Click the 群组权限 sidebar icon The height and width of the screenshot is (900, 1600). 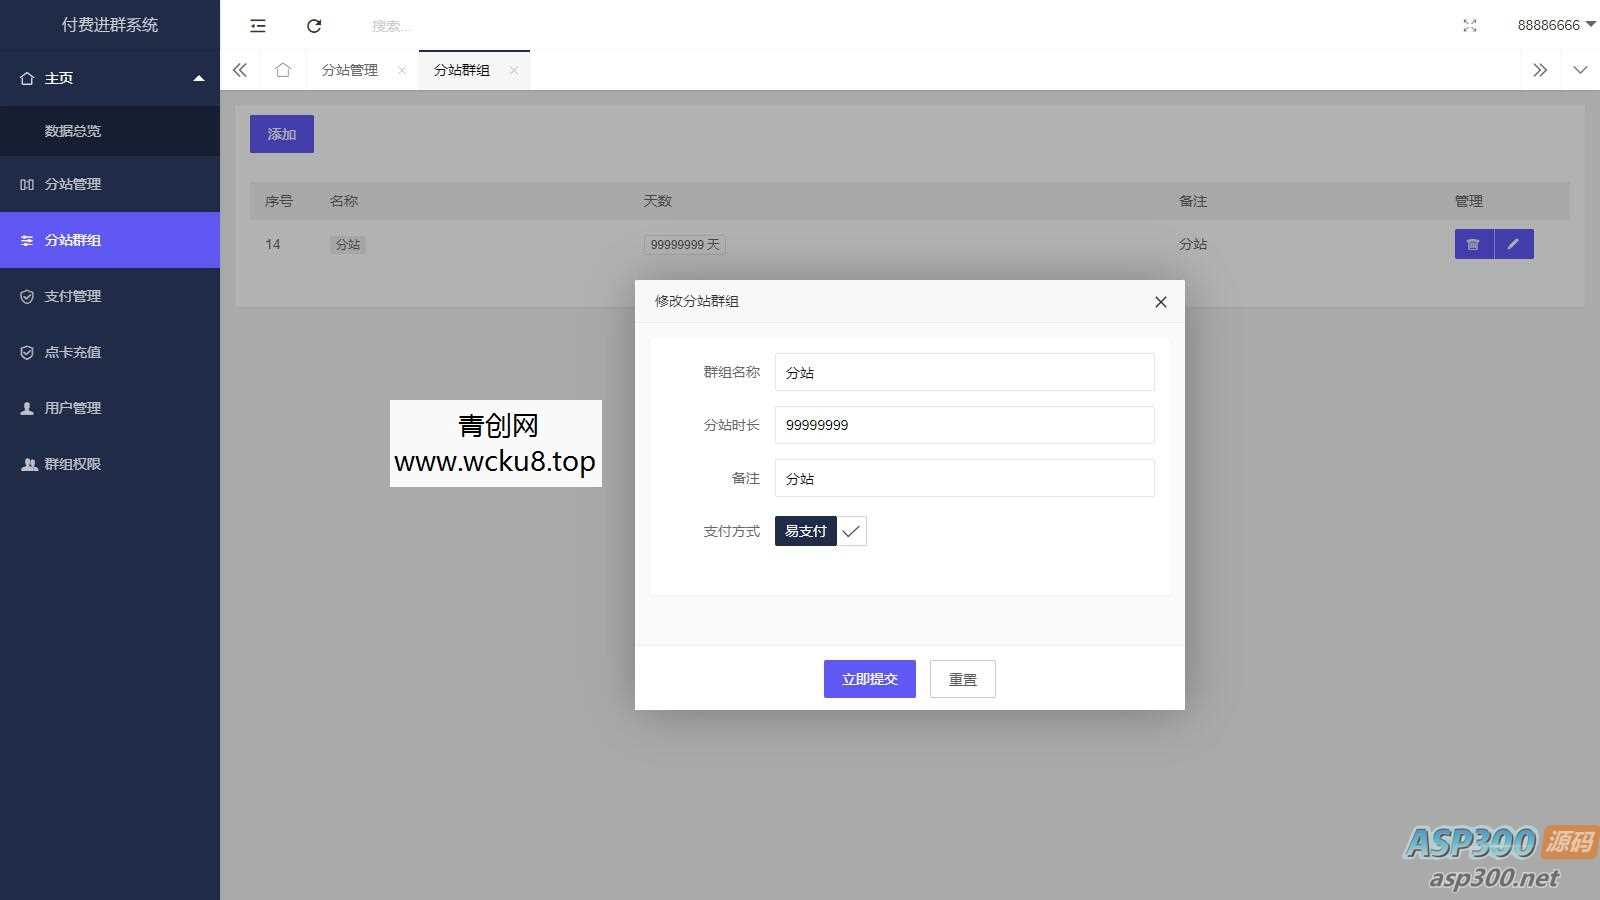29,464
